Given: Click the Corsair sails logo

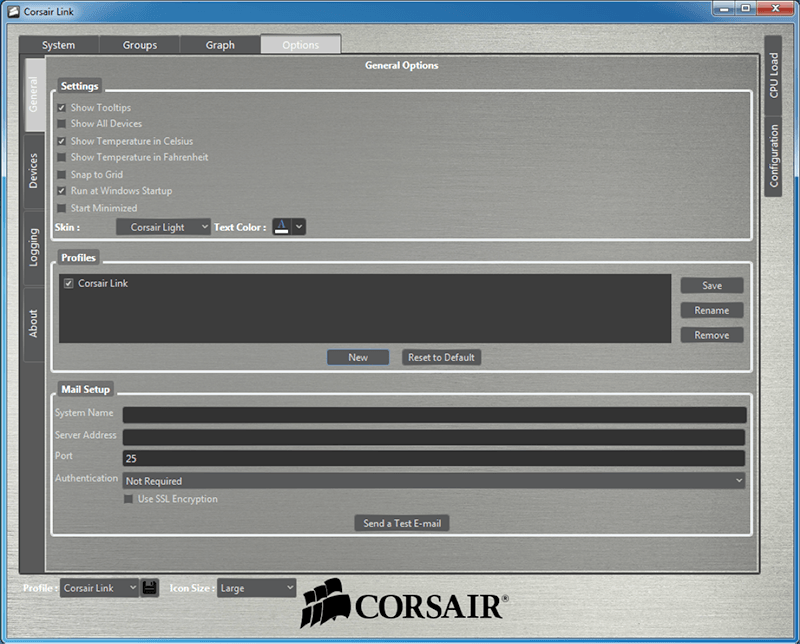Looking at the screenshot, I should point(326,603).
